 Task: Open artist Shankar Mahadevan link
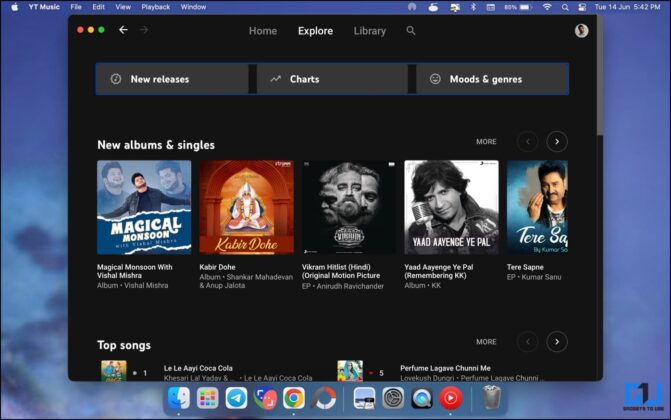(260, 277)
